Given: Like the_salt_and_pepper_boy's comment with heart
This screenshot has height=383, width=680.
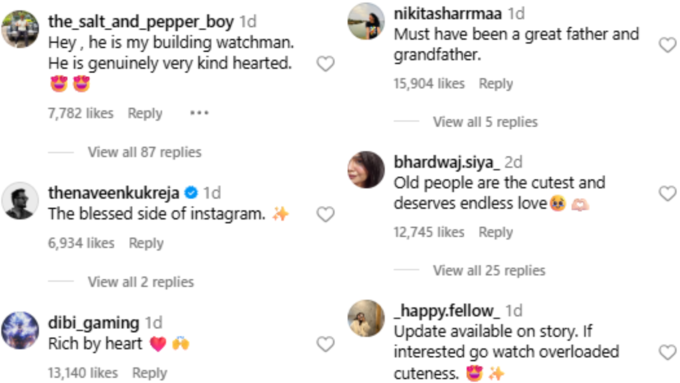Looking at the screenshot, I should coord(325,64).
